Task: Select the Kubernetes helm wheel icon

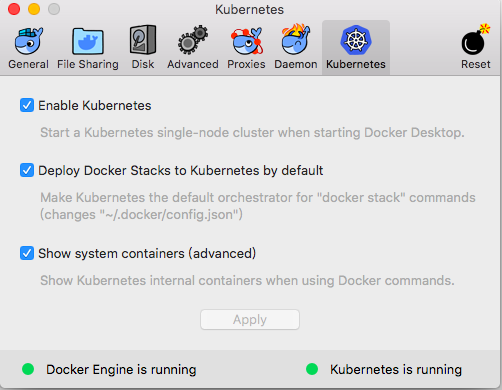Action: 356,40
